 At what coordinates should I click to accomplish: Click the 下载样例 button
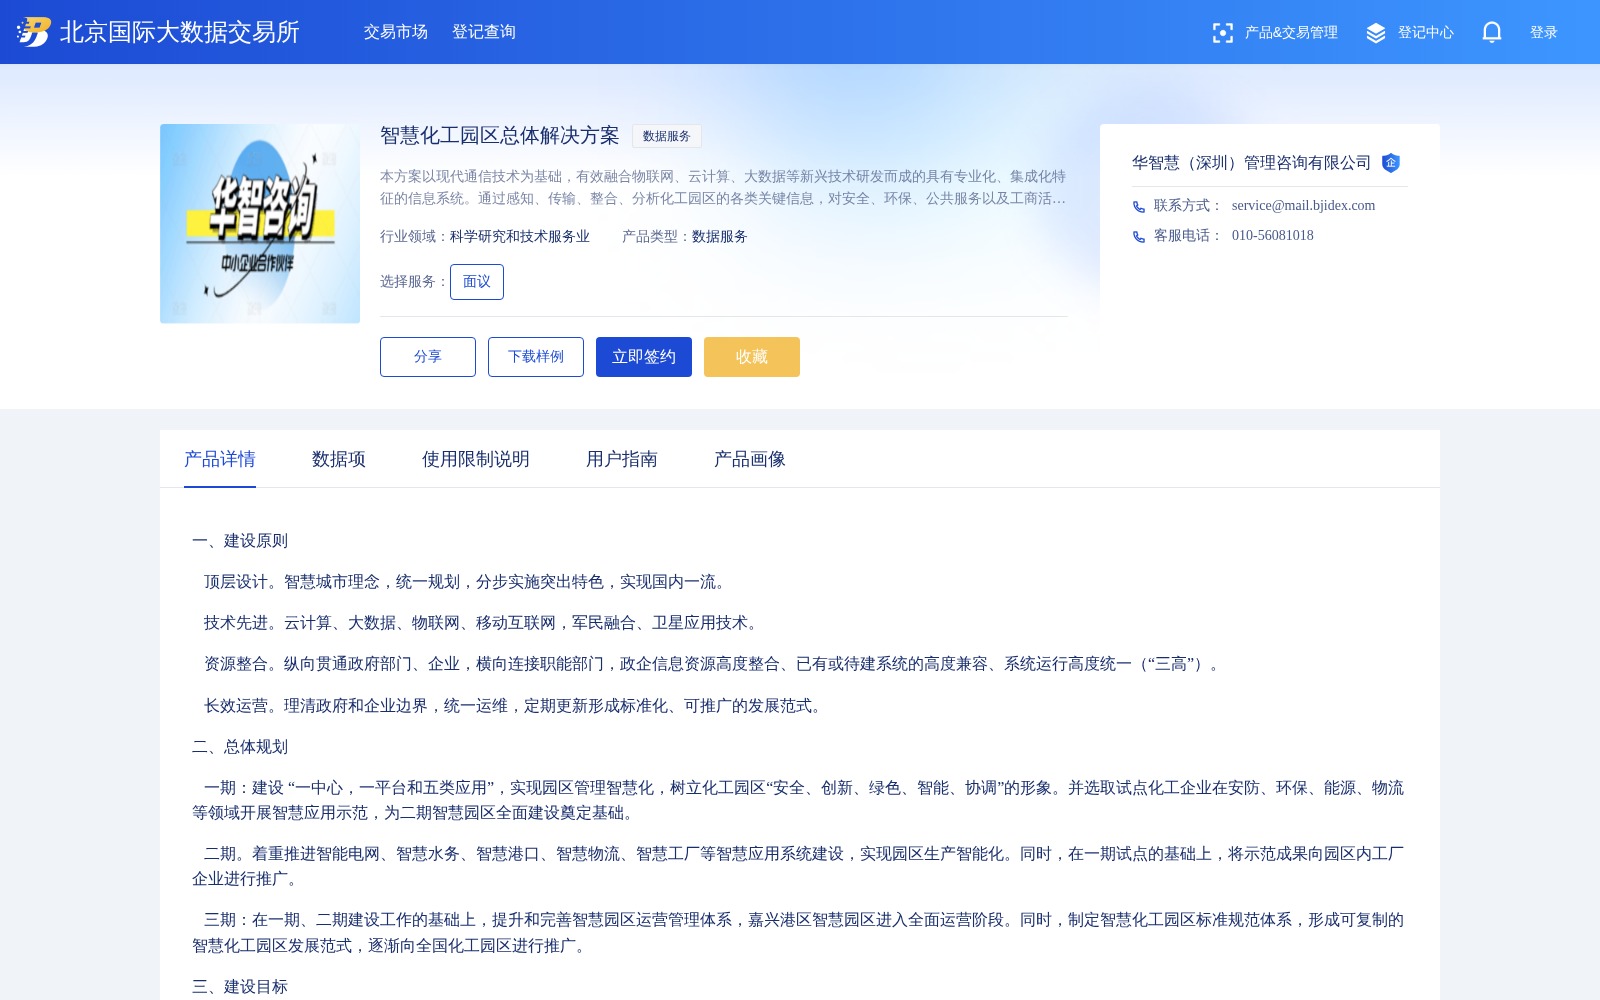(536, 357)
